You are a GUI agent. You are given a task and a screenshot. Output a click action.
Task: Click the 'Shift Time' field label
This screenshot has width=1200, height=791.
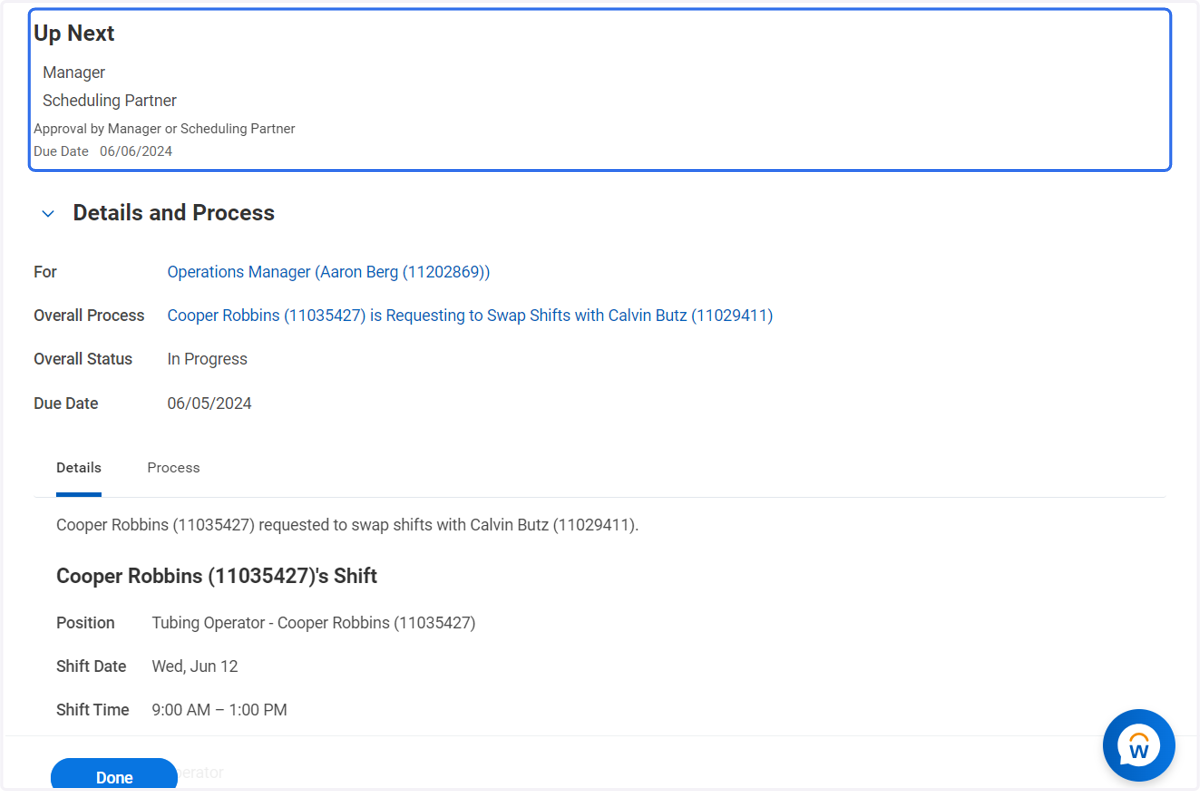[x=93, y=710]
